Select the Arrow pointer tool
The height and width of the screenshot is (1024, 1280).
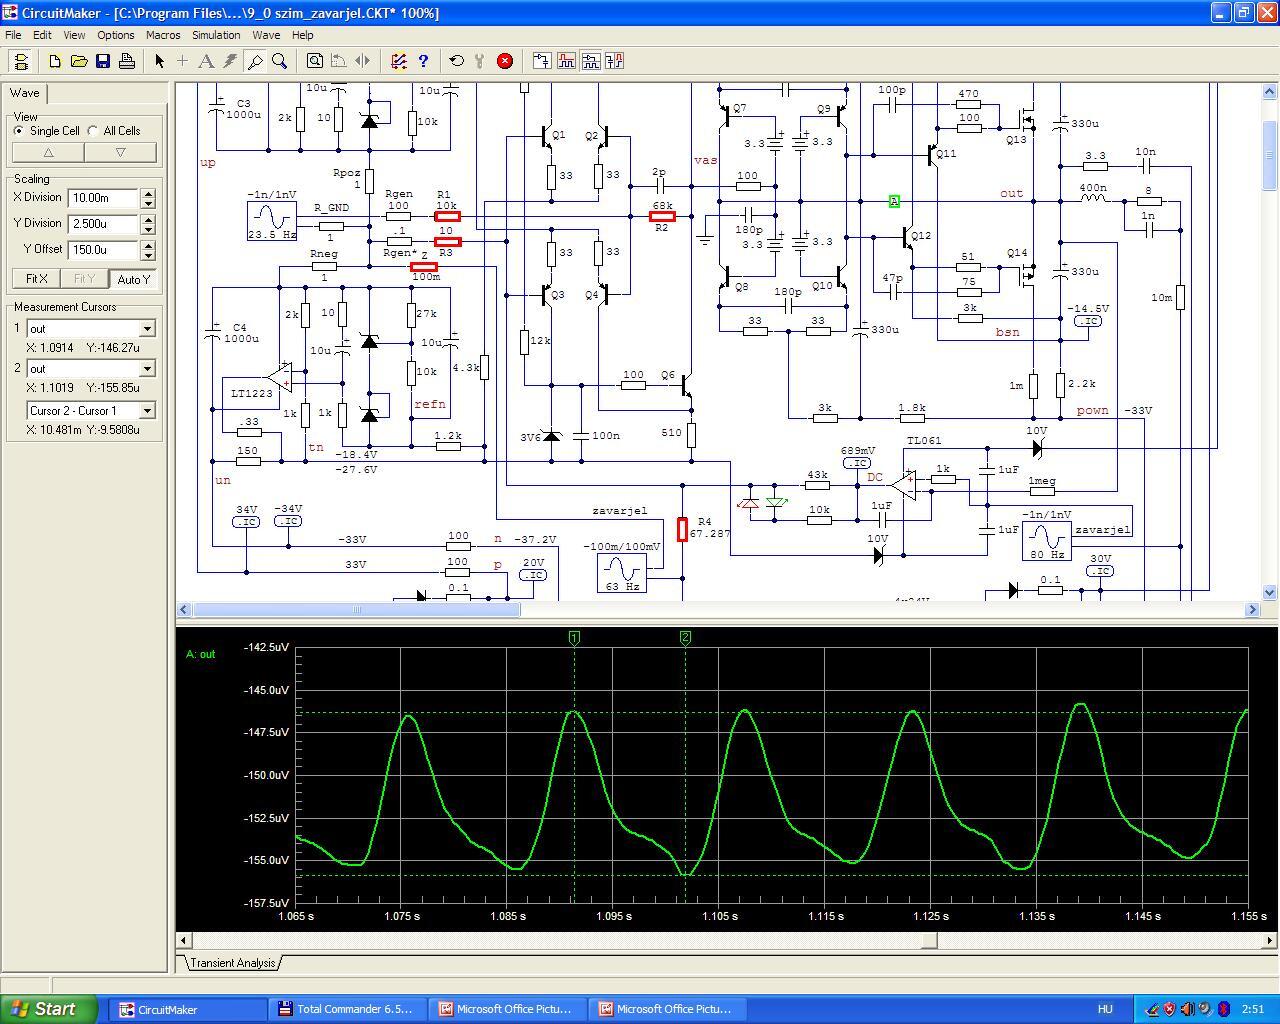coord(159,61)
